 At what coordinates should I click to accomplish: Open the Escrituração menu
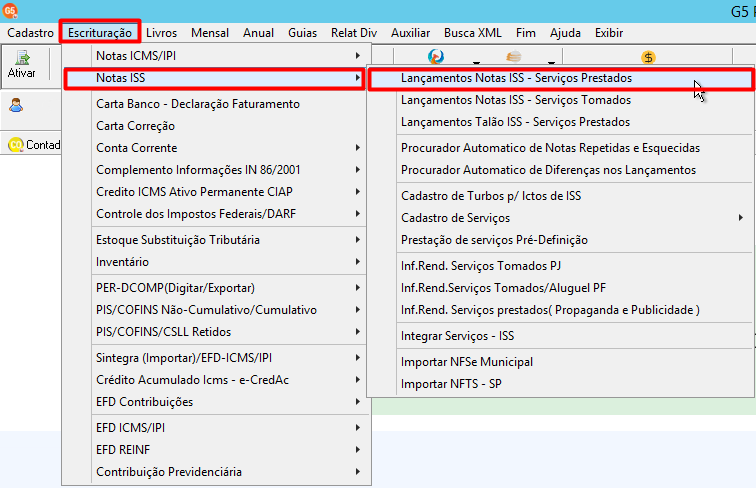click(100, 33)
